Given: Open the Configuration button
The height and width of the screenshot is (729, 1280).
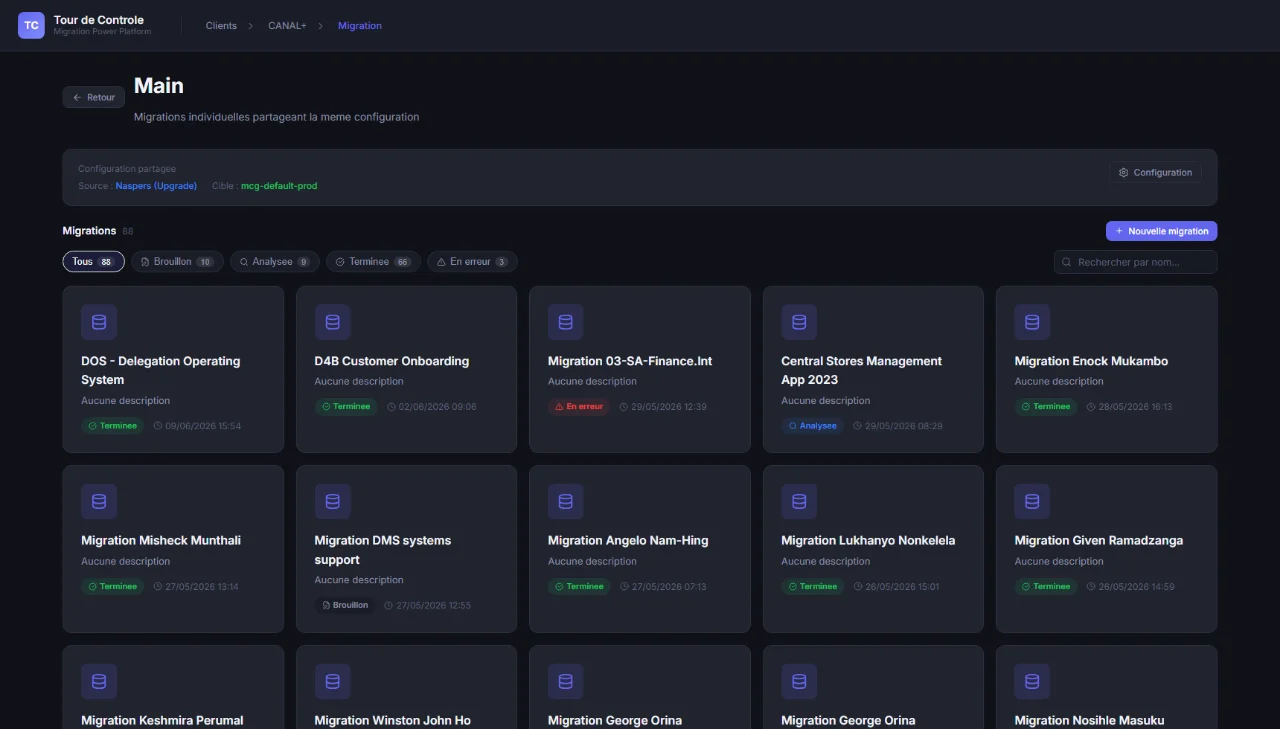Looking at the screenshot, I should pyautogui.click(x=1155, y=172).
